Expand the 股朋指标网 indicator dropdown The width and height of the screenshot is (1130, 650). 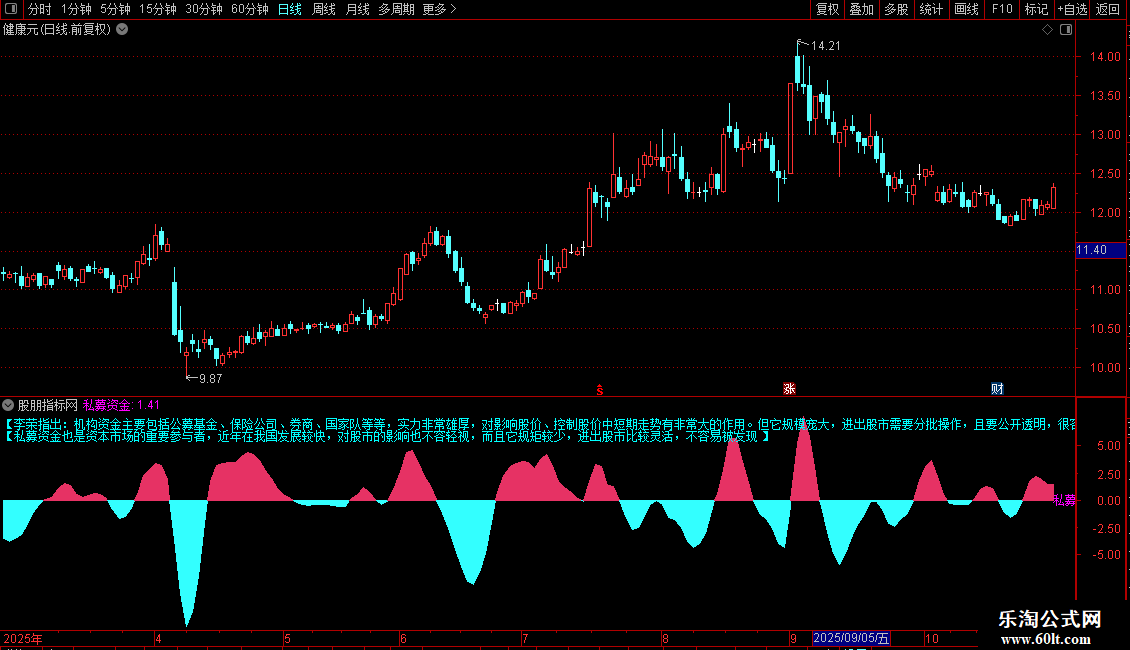point(8,406)
